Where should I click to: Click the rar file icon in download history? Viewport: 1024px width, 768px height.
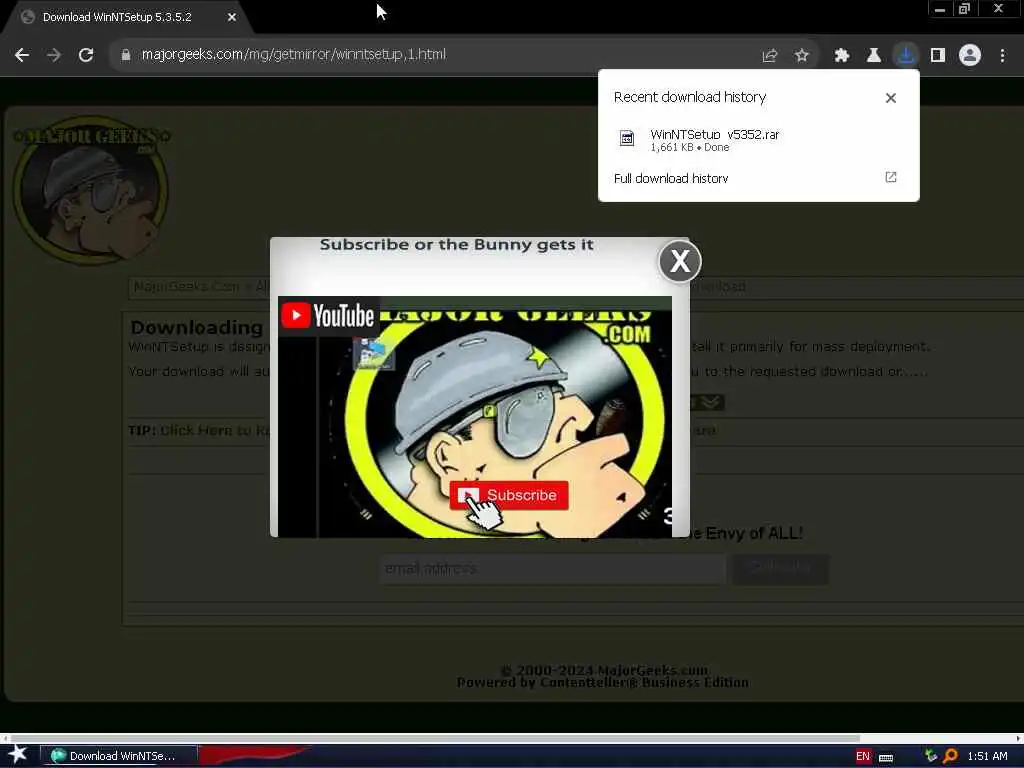[627, 138]
